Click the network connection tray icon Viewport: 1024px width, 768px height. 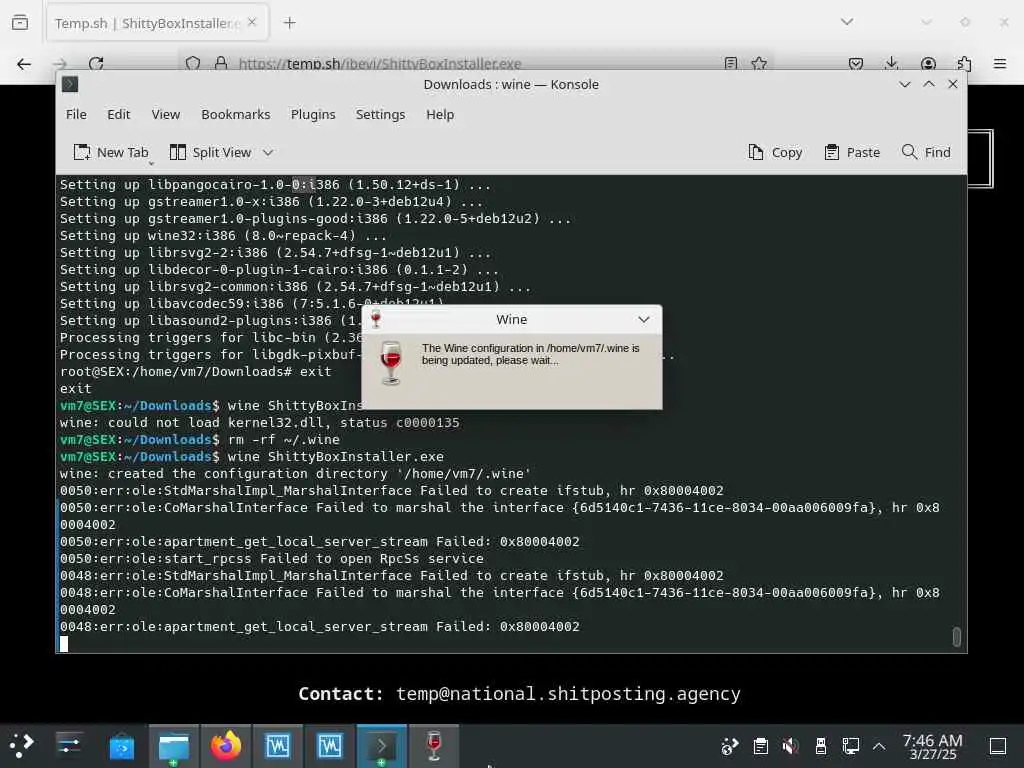click(x=850, y=746)
